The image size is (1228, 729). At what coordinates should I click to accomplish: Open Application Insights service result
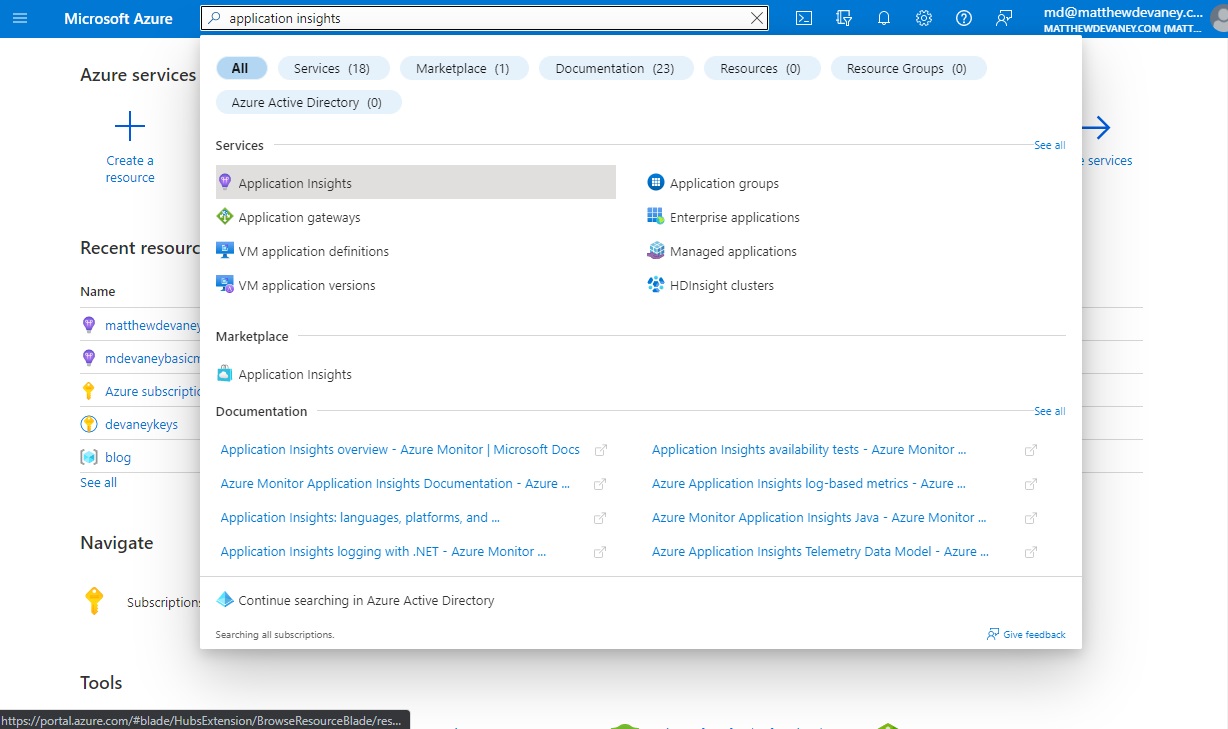(295, 183)
